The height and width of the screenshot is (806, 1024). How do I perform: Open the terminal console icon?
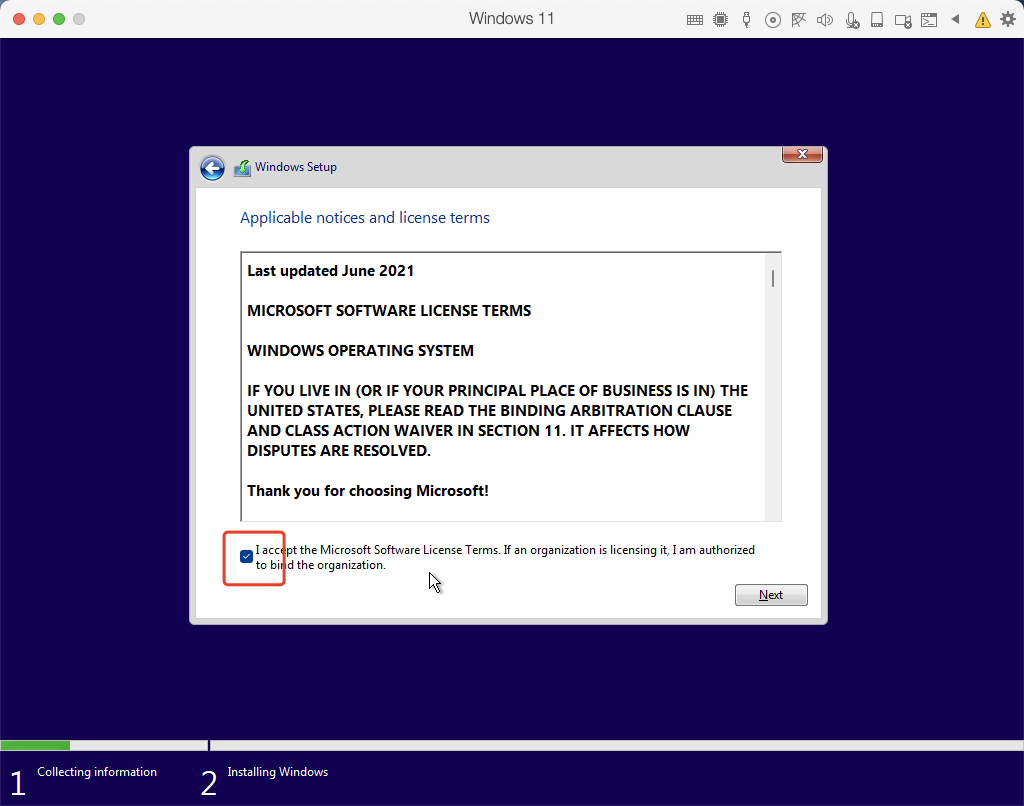(929, 20)
